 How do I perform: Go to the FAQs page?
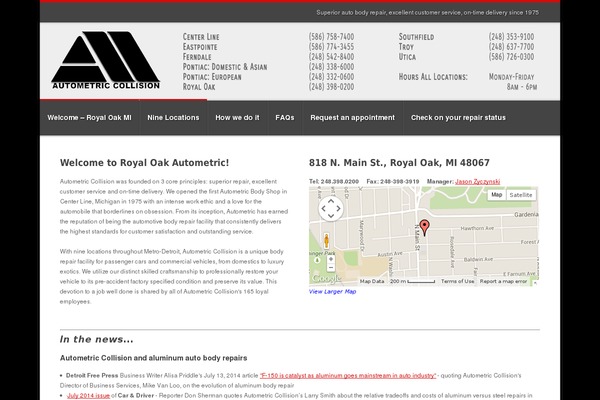(285, 118)
